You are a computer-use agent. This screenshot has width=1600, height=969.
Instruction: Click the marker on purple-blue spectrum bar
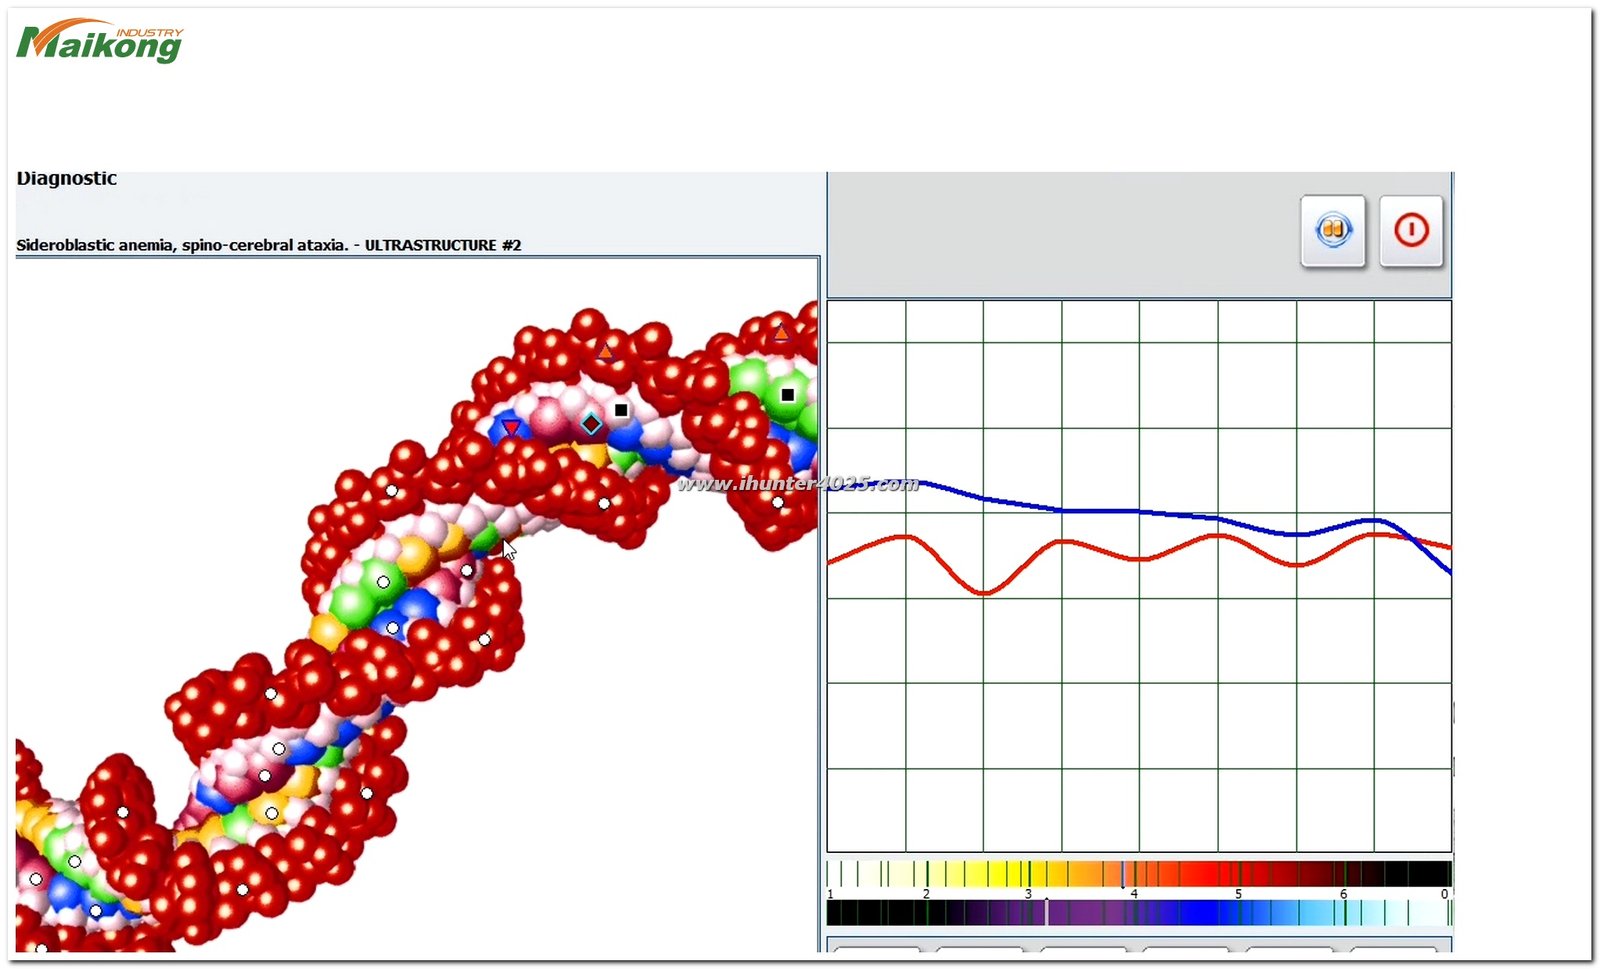1046,912
